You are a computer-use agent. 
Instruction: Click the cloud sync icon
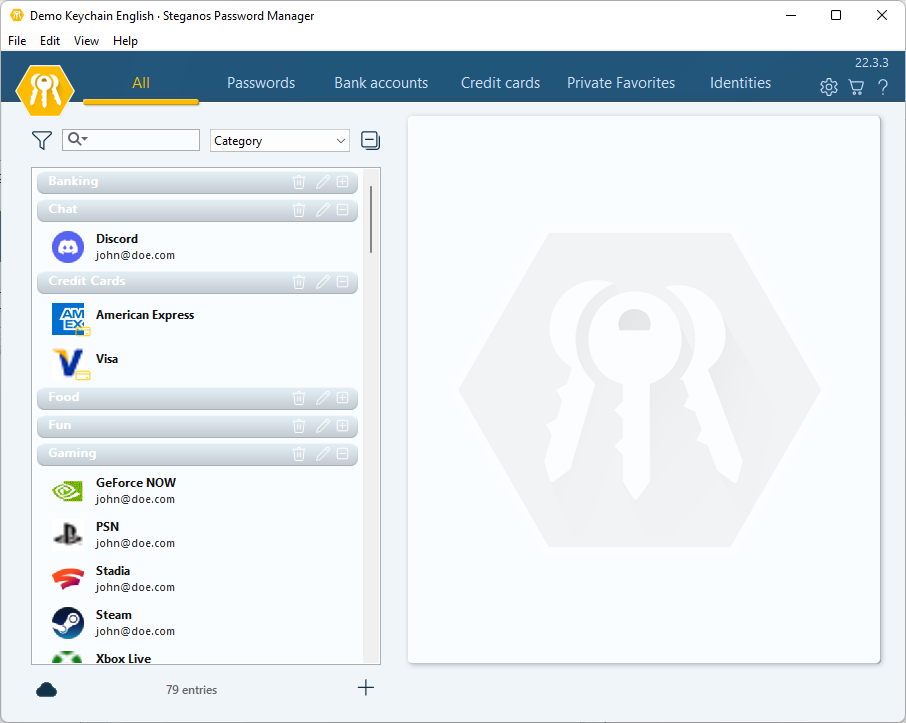46,689
